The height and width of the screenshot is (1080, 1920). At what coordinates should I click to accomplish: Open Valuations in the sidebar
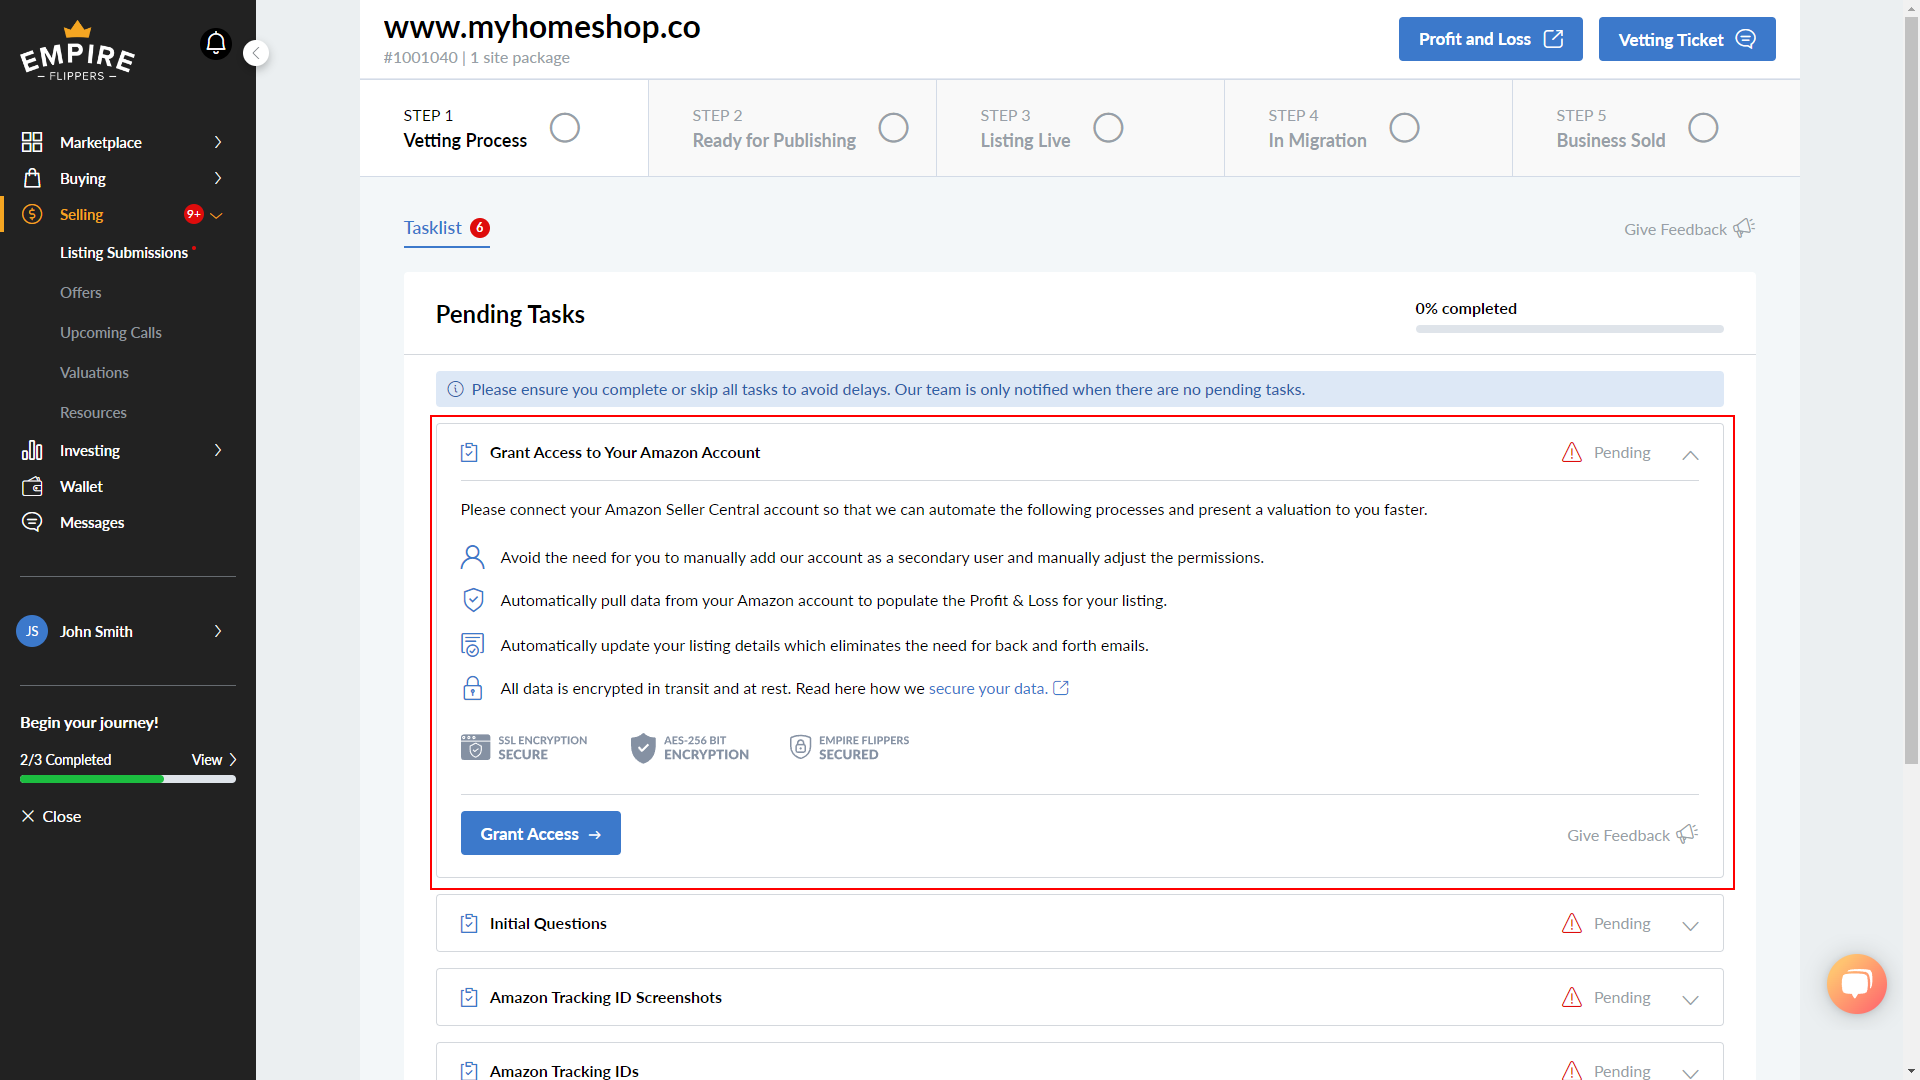[x=94, y=373]
